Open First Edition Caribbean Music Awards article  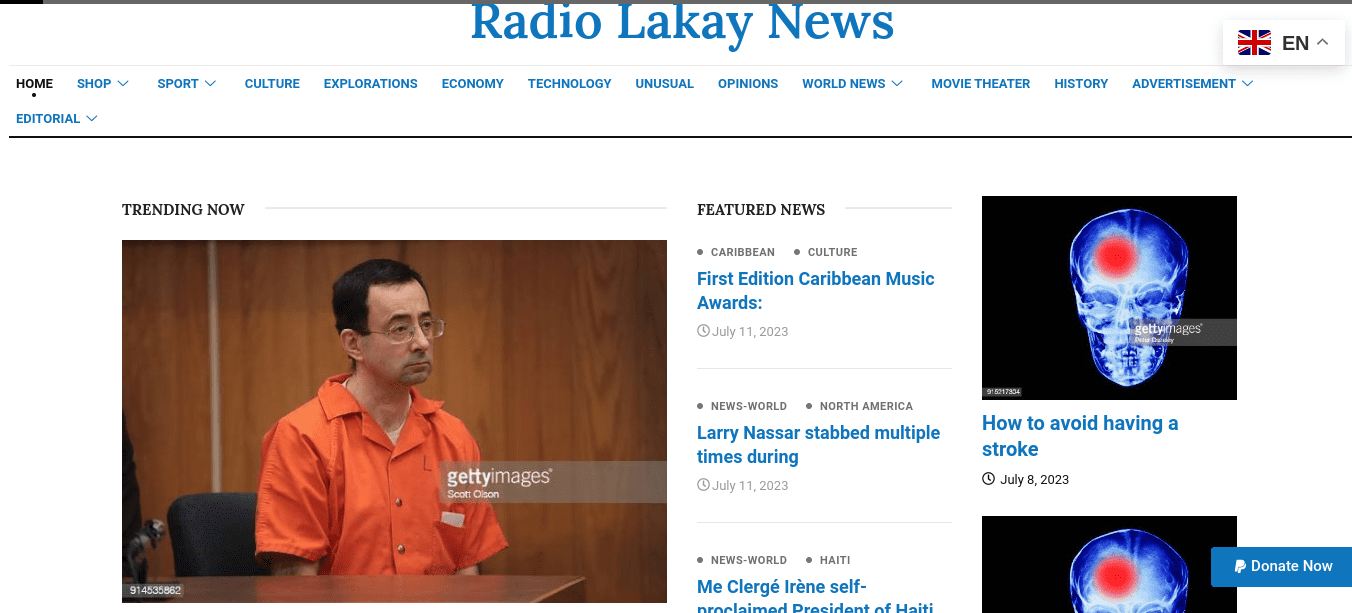816,291
